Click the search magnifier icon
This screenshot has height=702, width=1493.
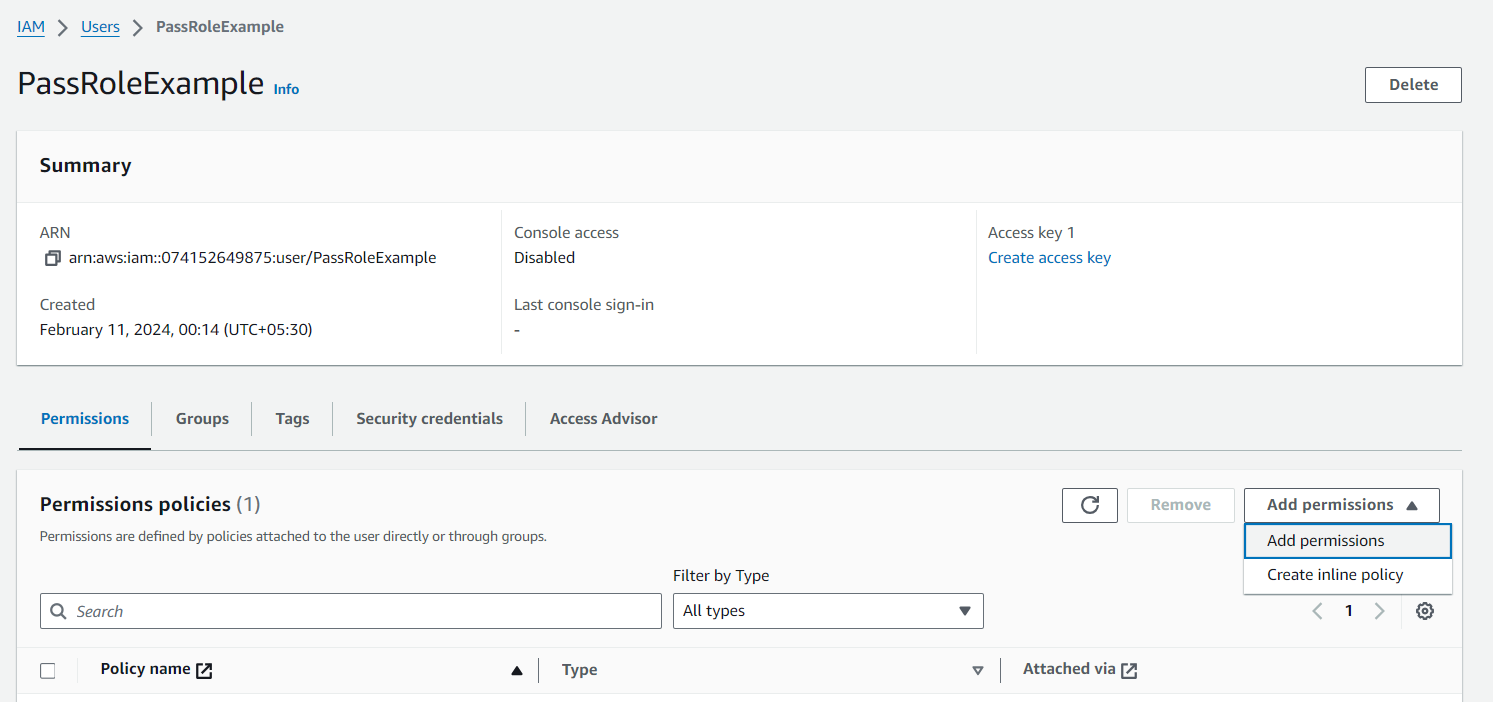pos(58,610)
